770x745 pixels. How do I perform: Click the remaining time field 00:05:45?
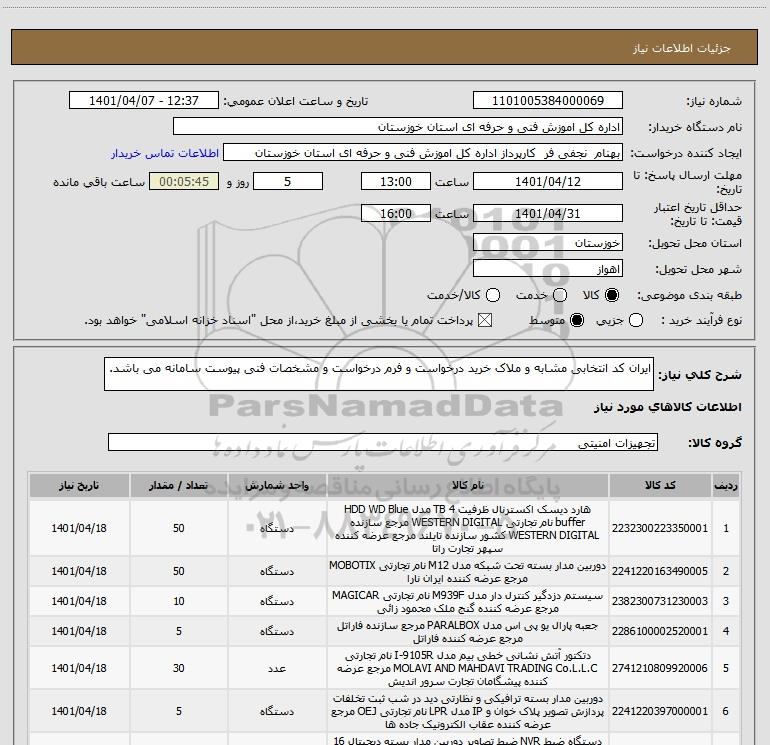[184, 181]
